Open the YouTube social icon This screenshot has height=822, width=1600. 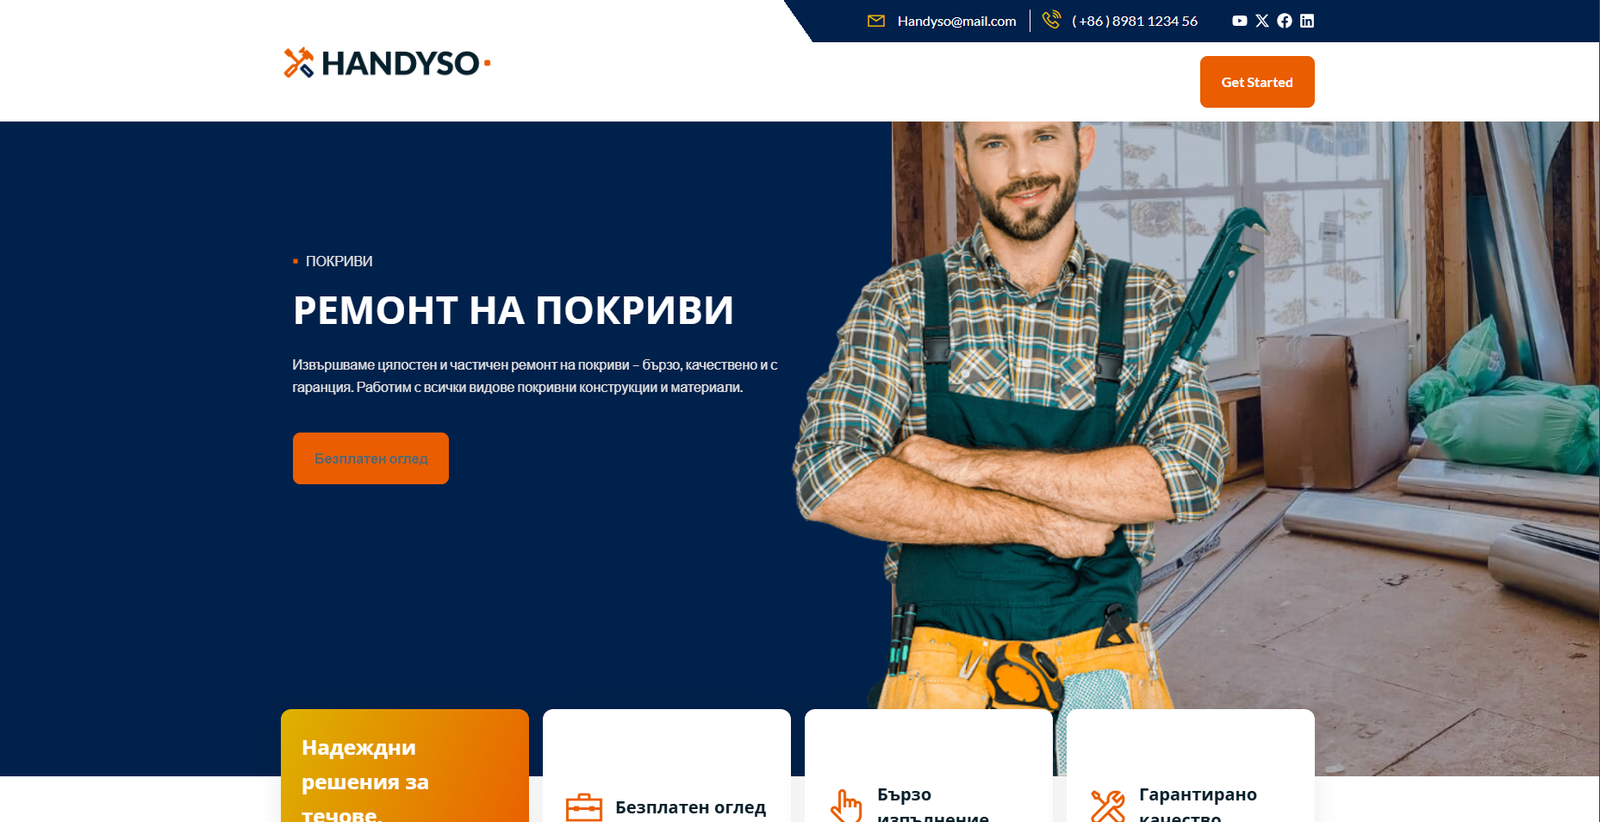pyautogui.click(x=1239, y=21)
